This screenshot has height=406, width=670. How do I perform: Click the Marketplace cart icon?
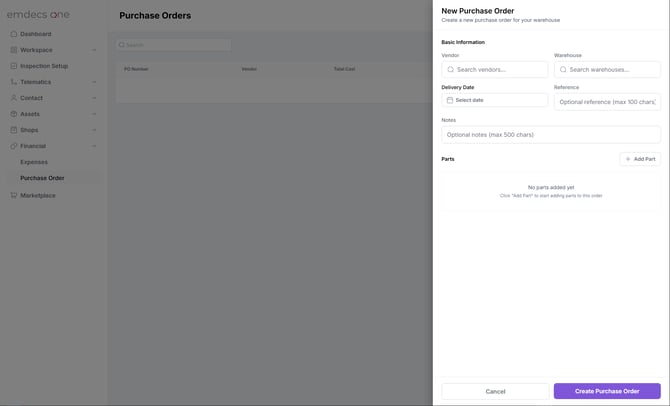pyautogui.click(x=14, y=195)
